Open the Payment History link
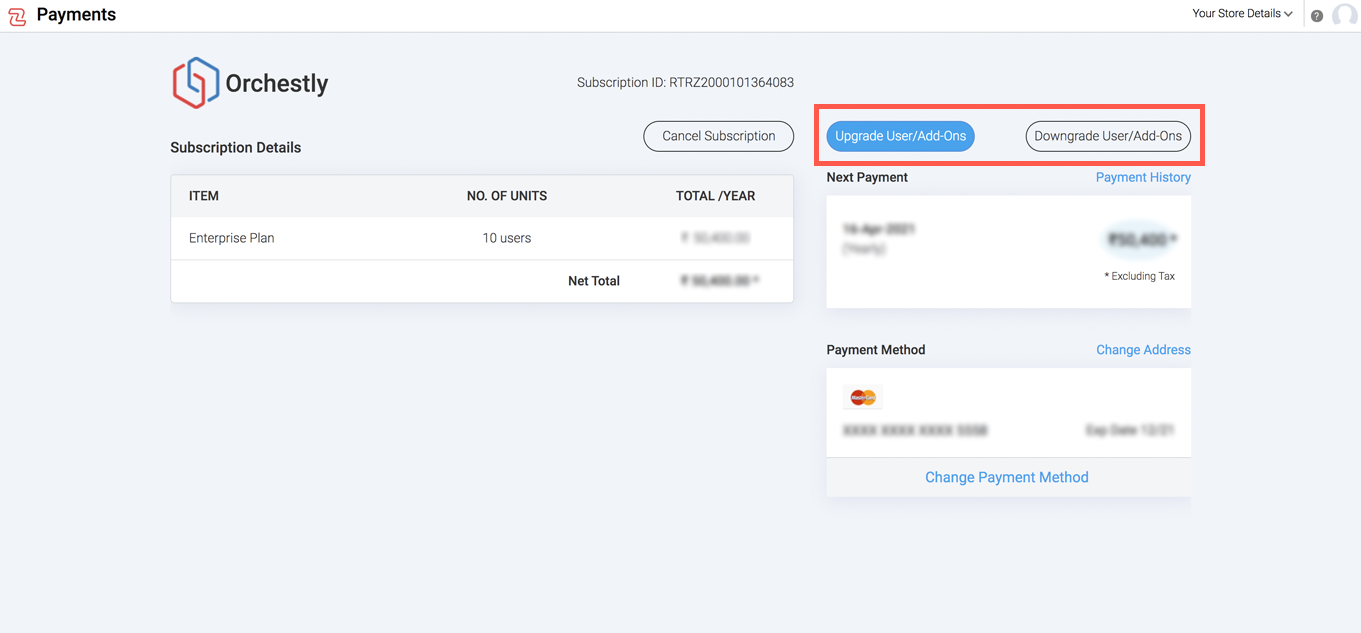 pyautogui.click(x=1143, y=177)
